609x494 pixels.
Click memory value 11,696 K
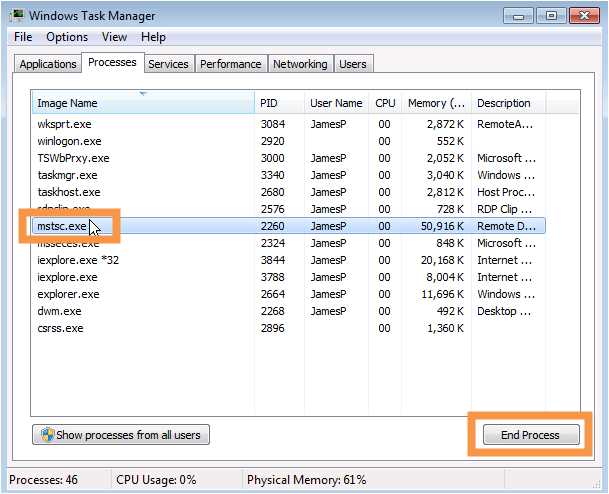(x=442, y=294)
